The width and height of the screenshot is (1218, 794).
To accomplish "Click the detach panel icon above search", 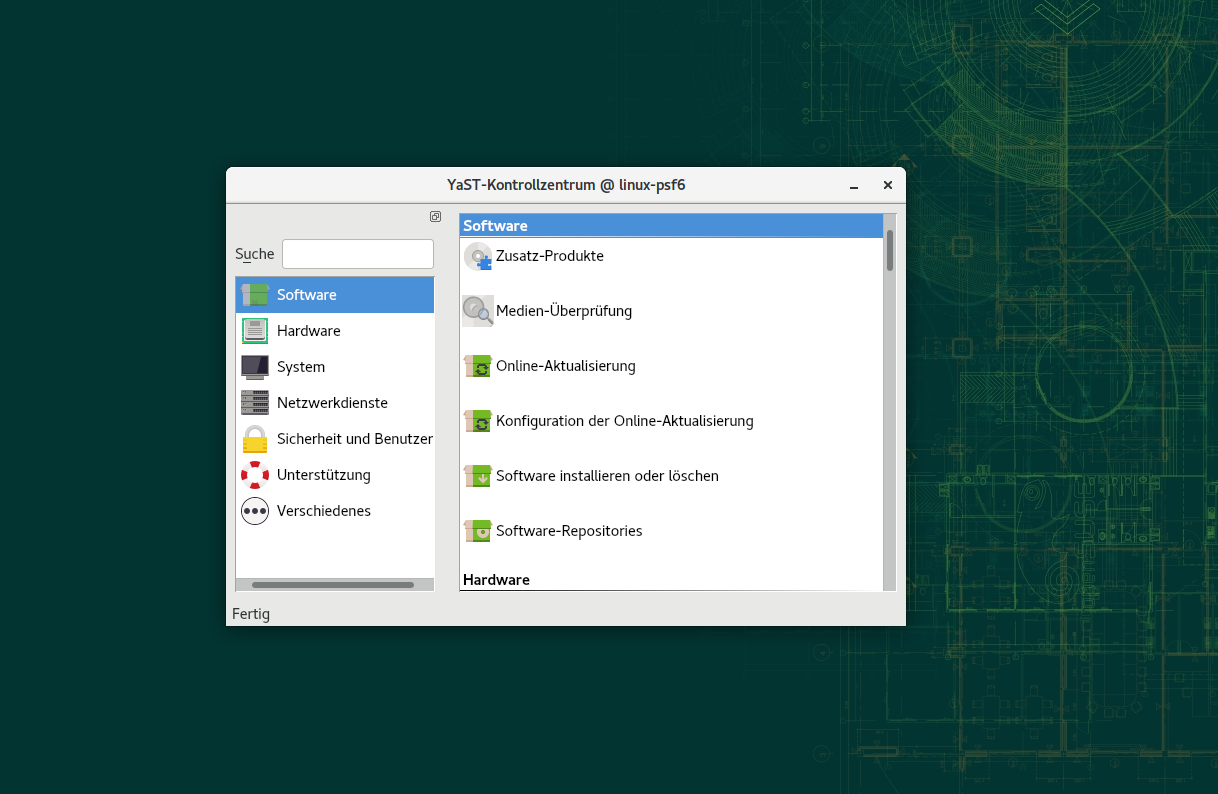I will tap(435, 216).
